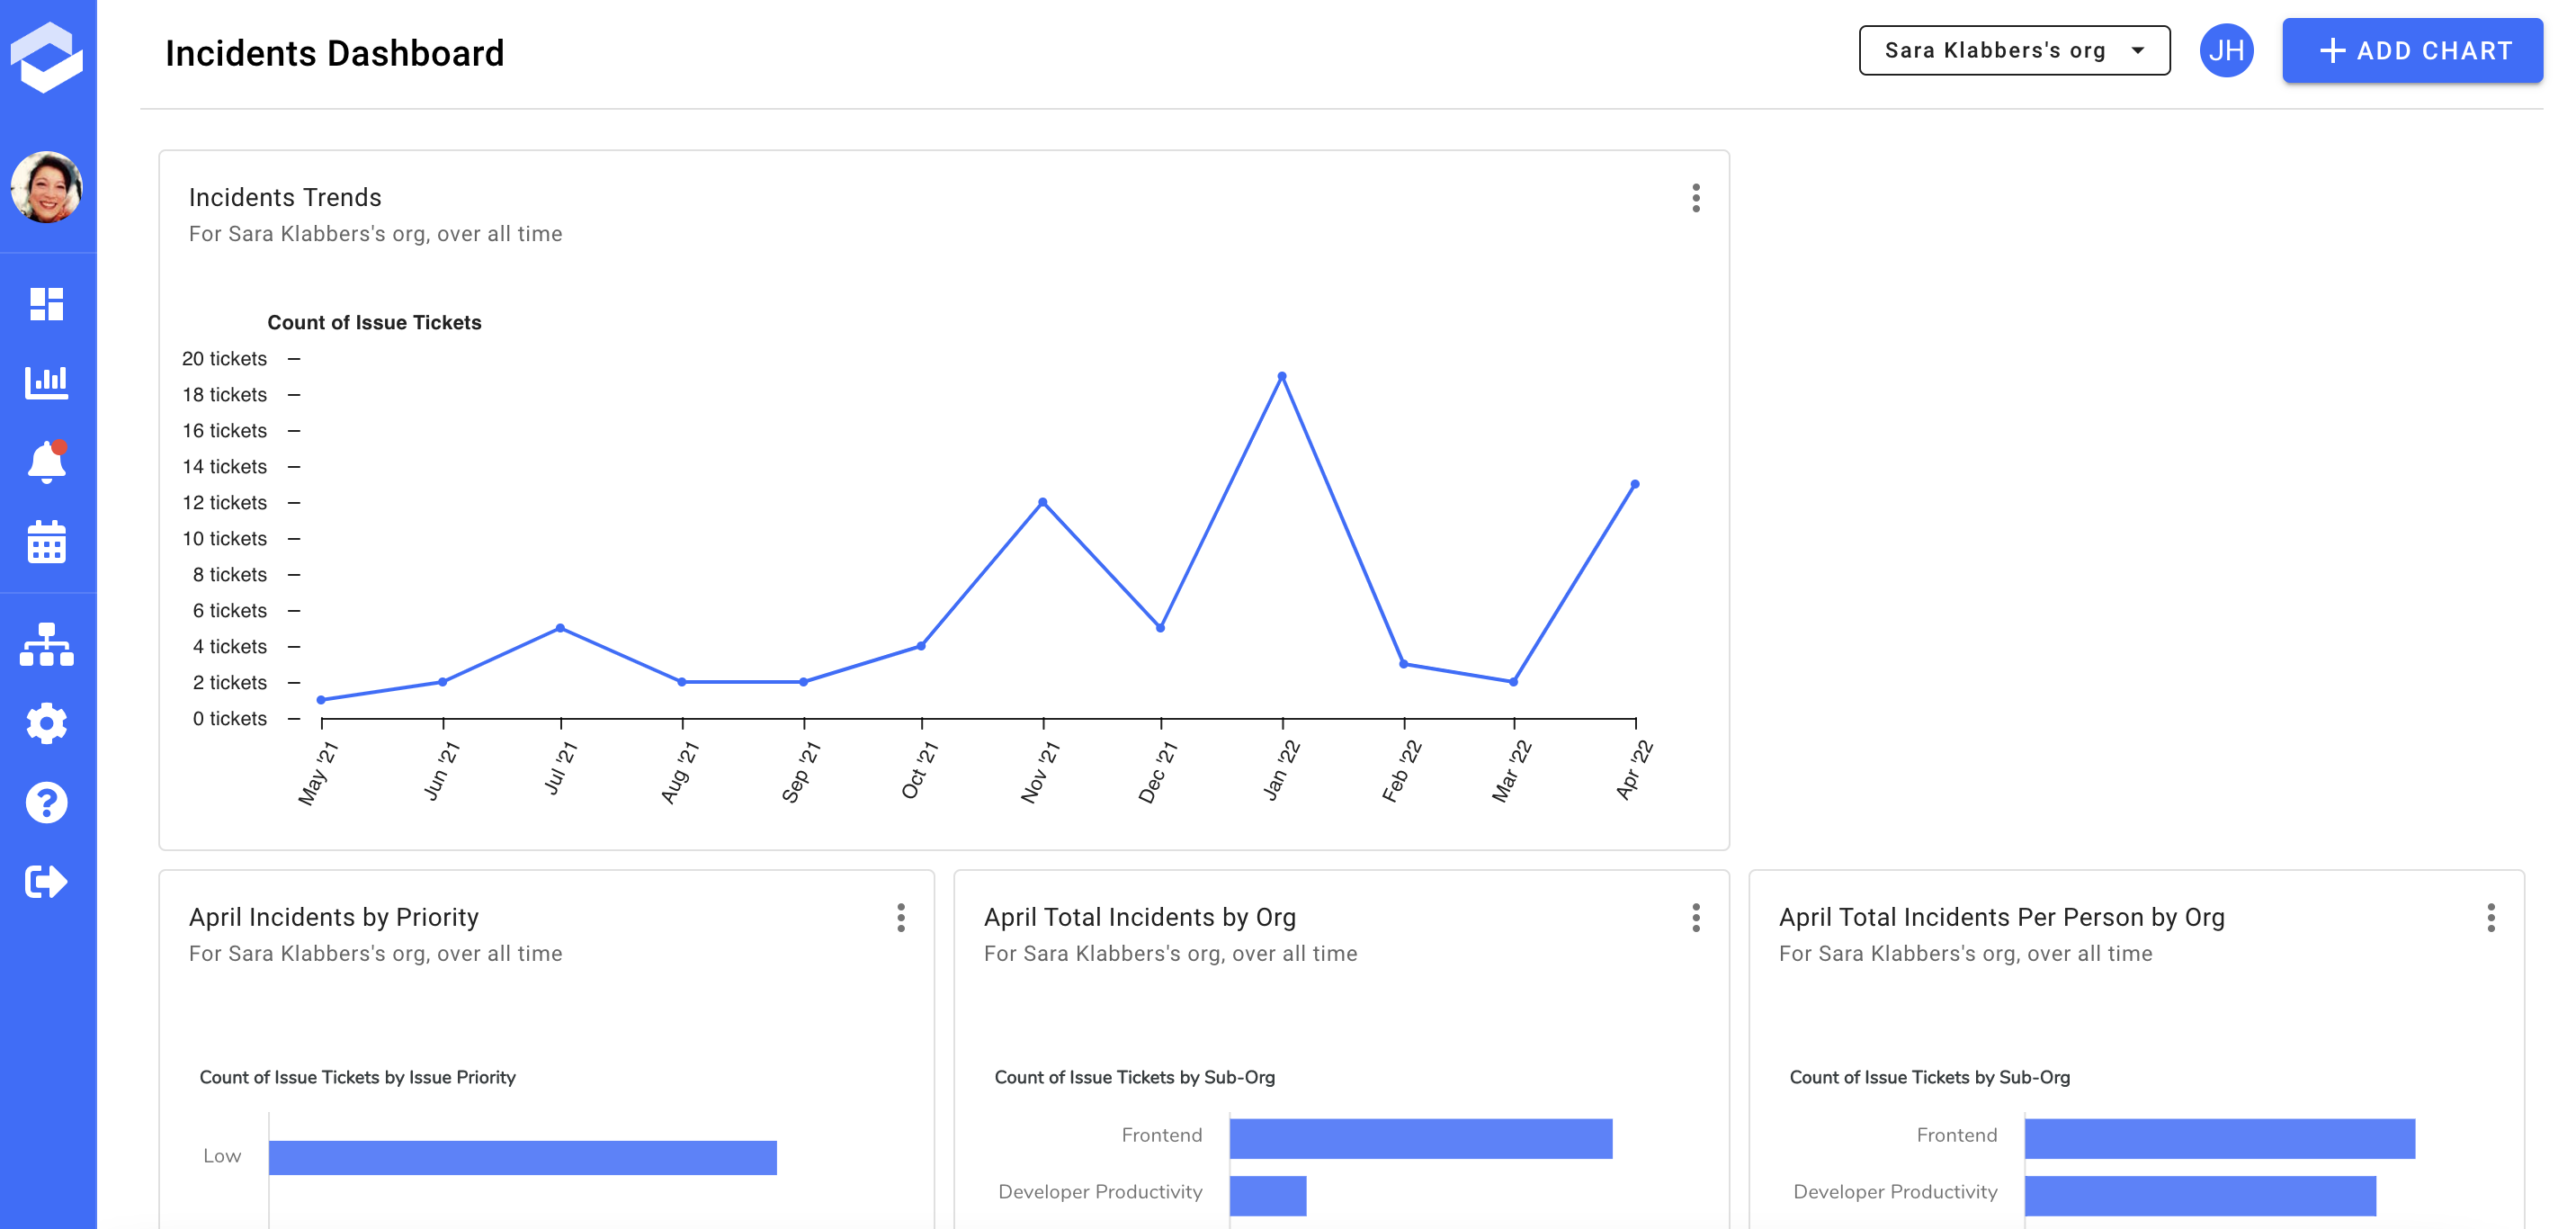Open Incidents Trends card options menu
Image resolution: width=2576 pixels, height=1229 pixels.
1695,198
